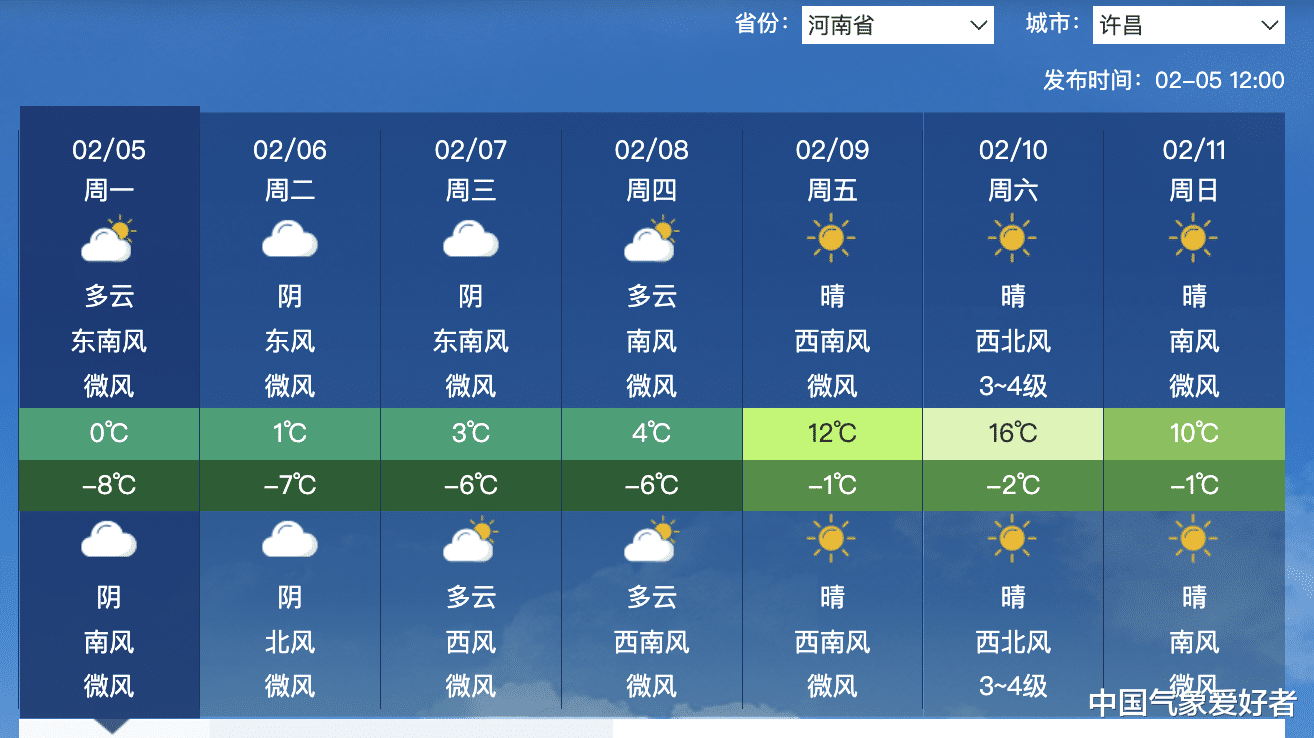The image size is (1314, 738).
Task: Select the 02/05 周一 forecast column
Action: tap(110, 412)
